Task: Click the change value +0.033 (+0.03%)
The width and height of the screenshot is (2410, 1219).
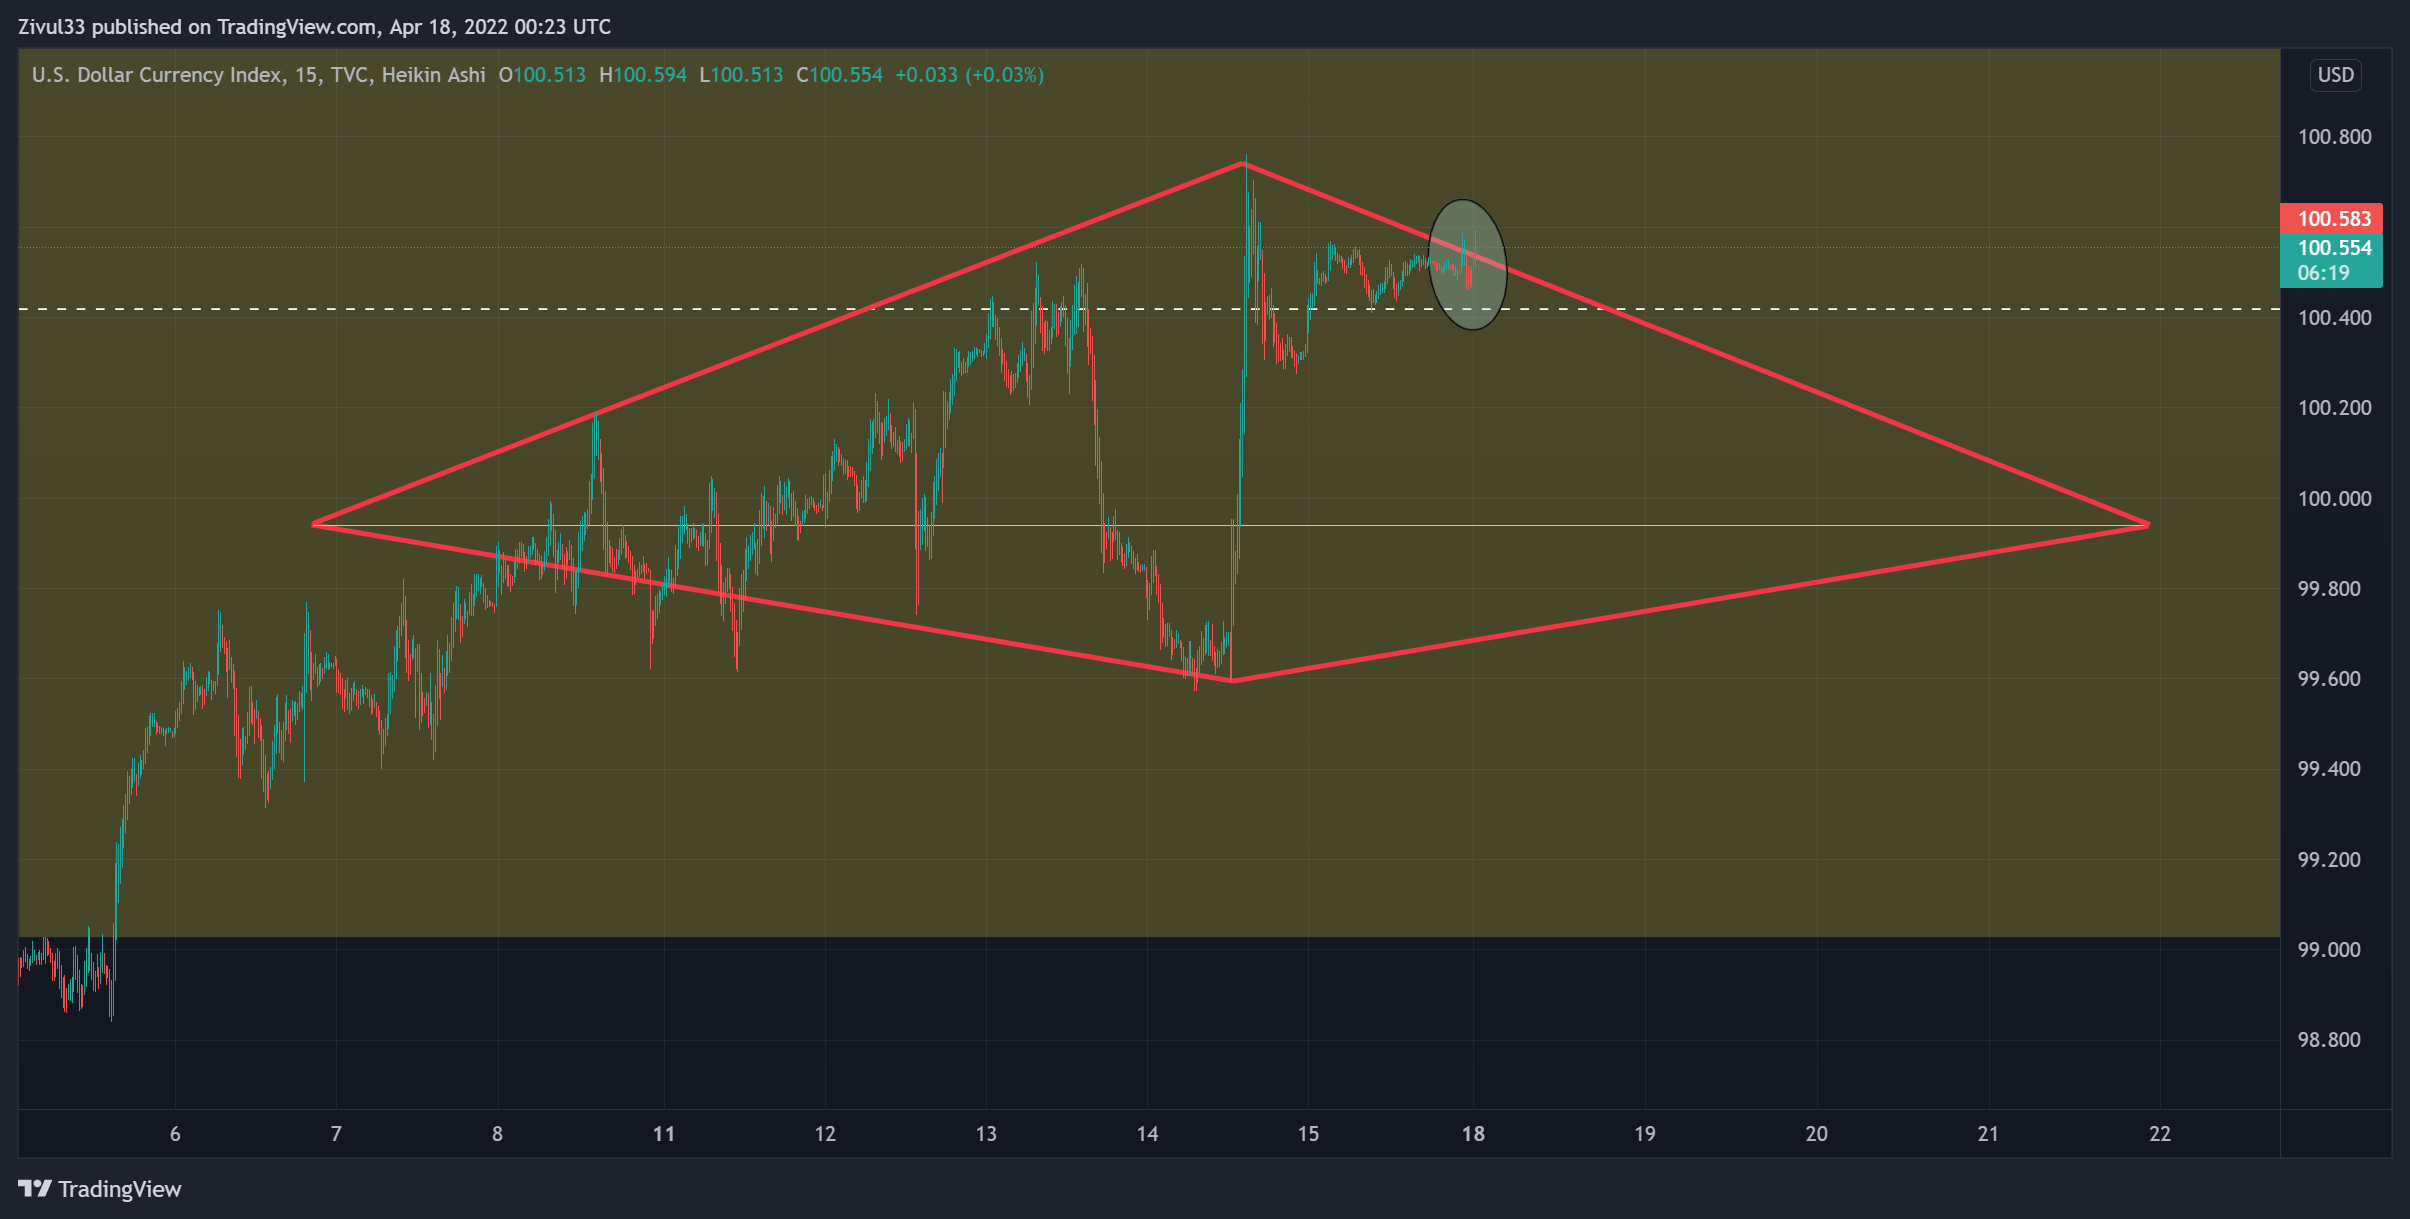Action: 969,75
